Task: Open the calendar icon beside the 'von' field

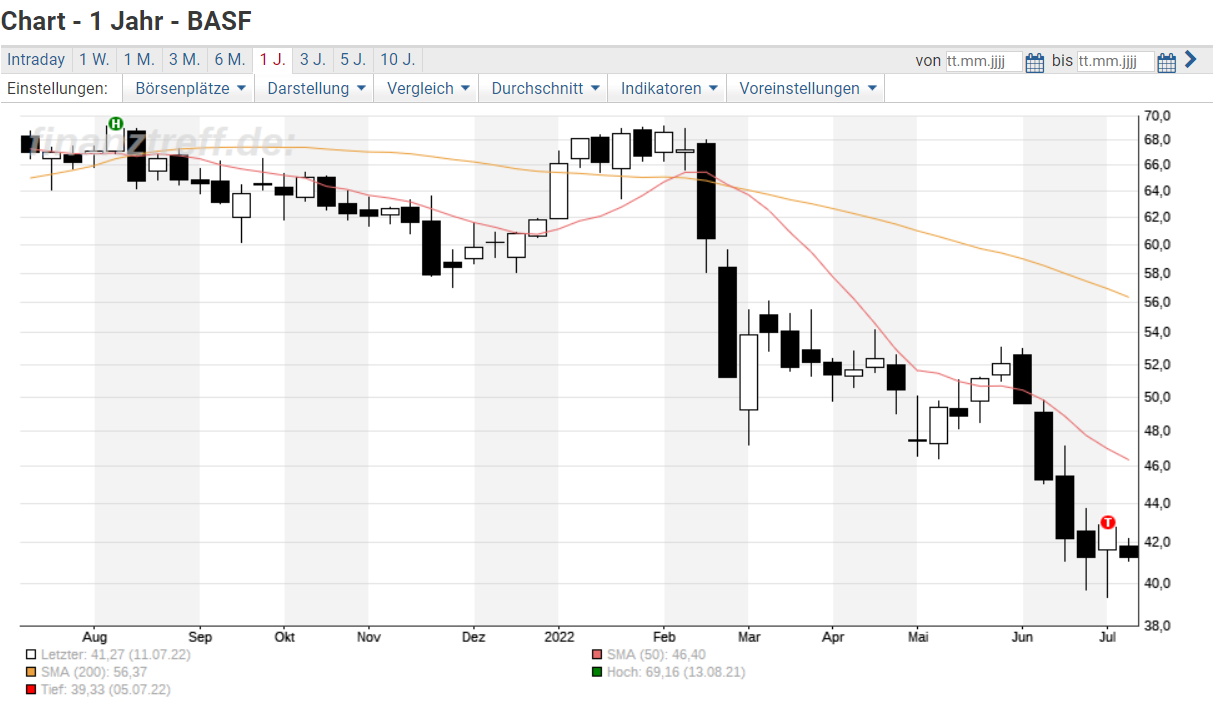Action: 1035,62
